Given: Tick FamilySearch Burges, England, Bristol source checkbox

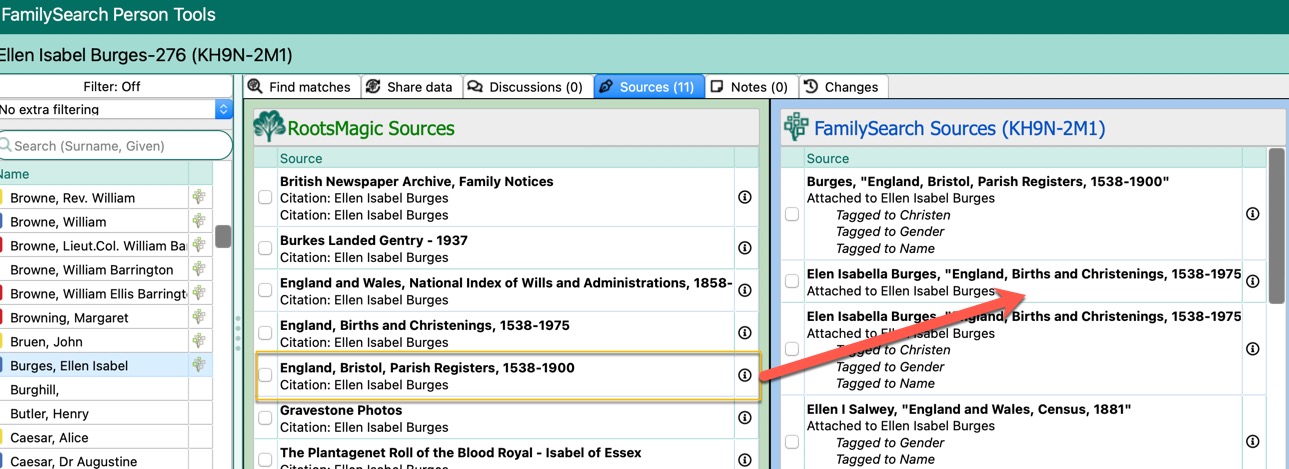Looking at the screenshot, I should click(792, 214).
